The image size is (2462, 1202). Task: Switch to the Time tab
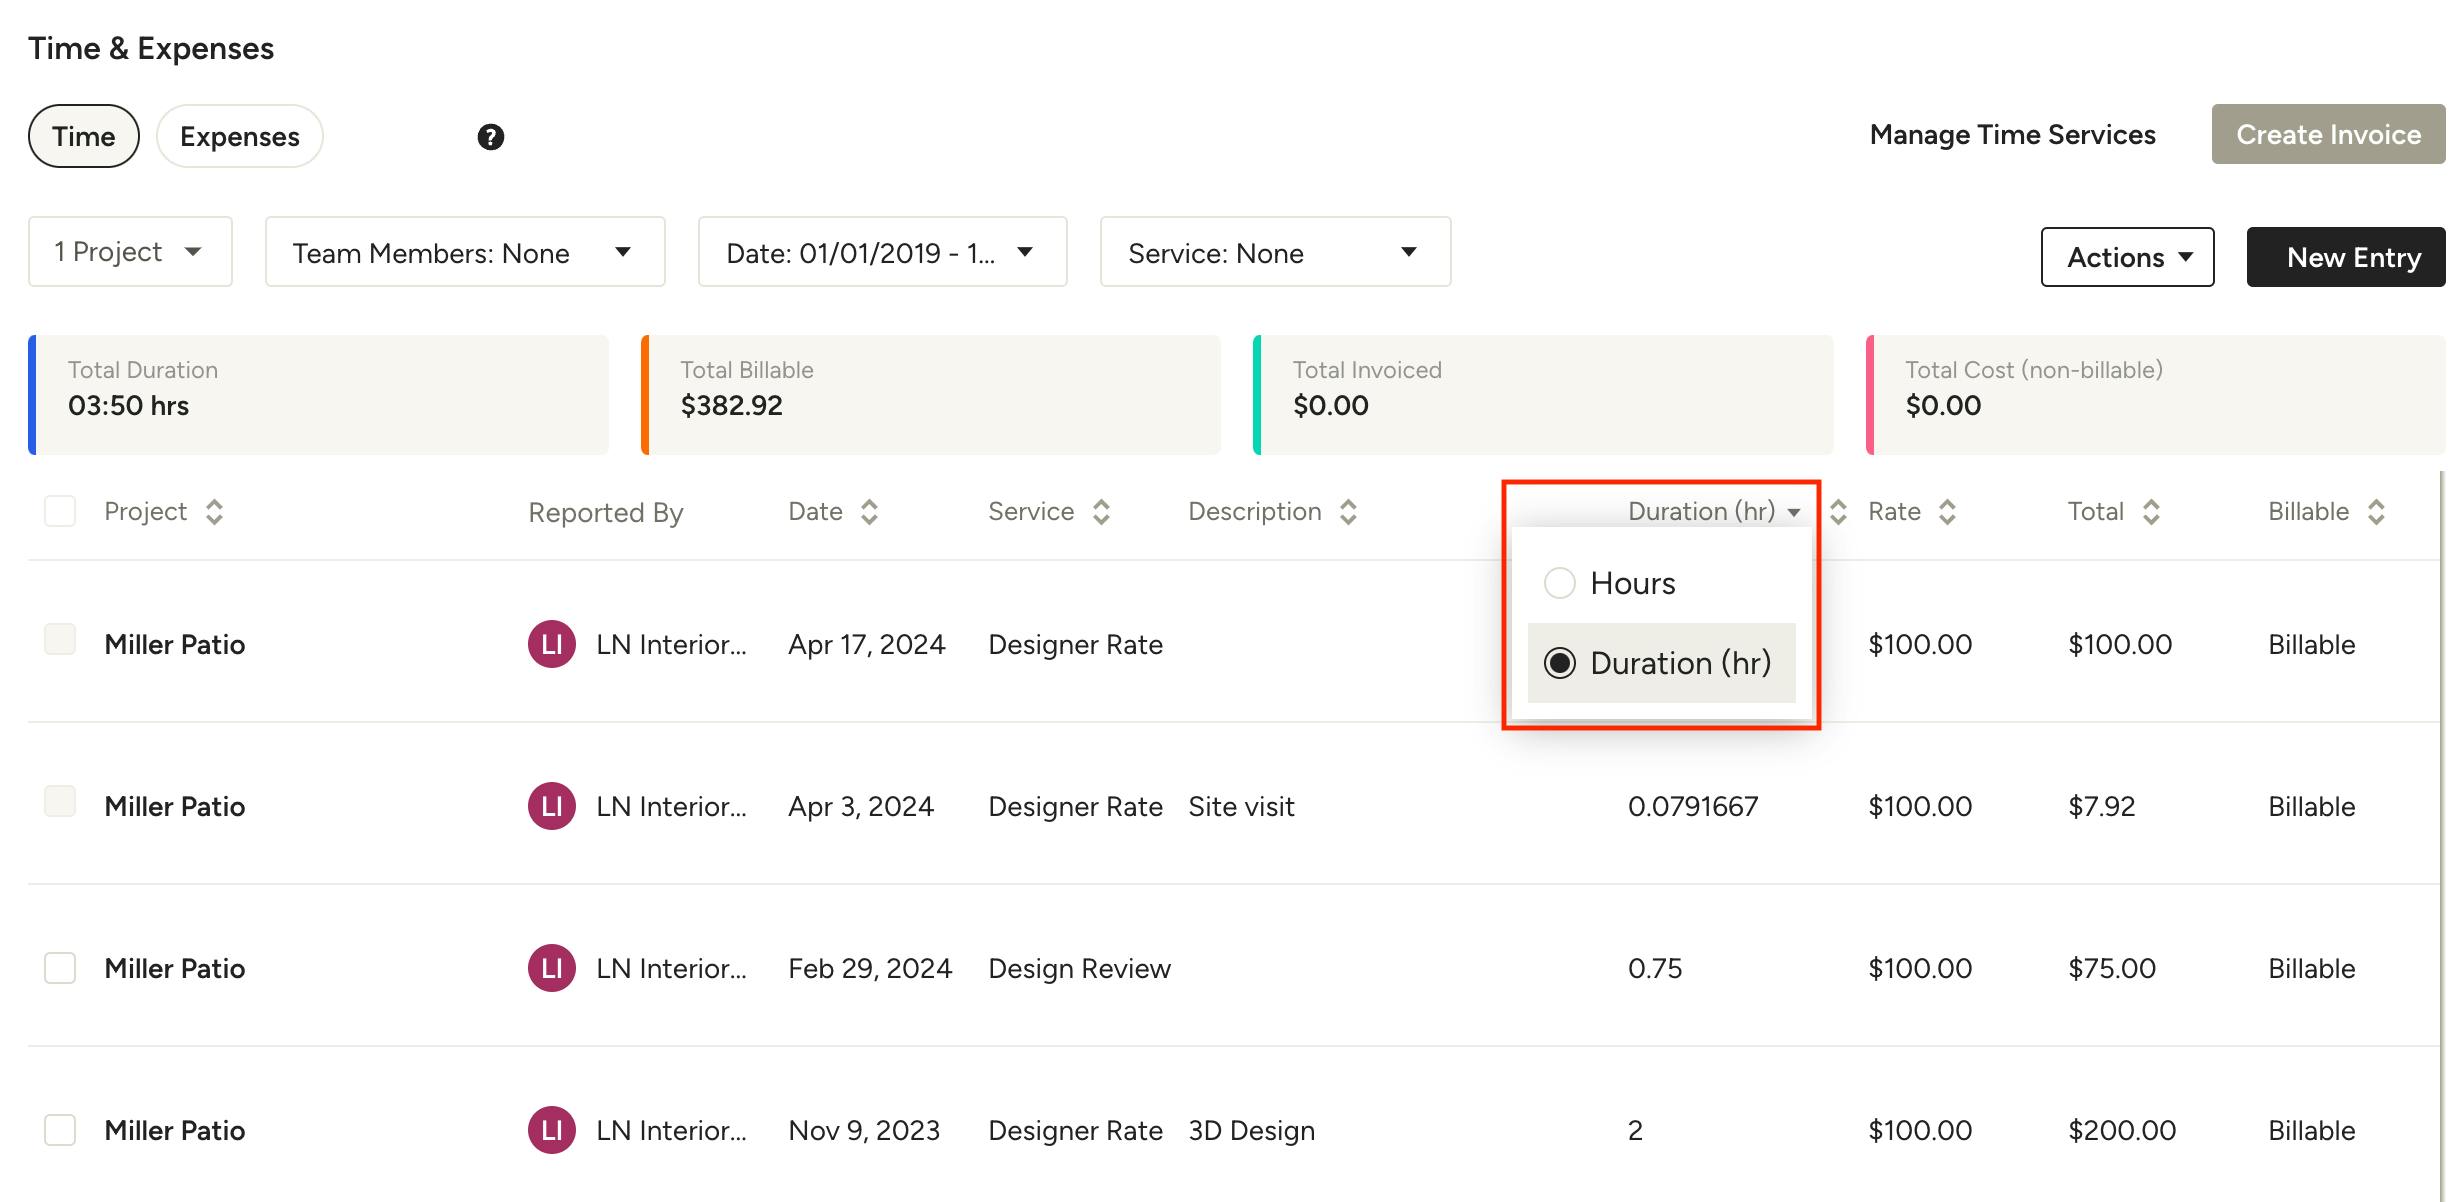pos(84,136)
